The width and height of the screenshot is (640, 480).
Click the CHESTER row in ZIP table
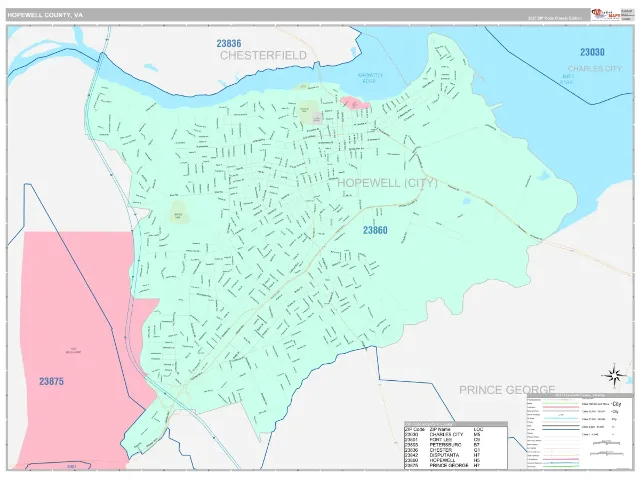[456, 450]
